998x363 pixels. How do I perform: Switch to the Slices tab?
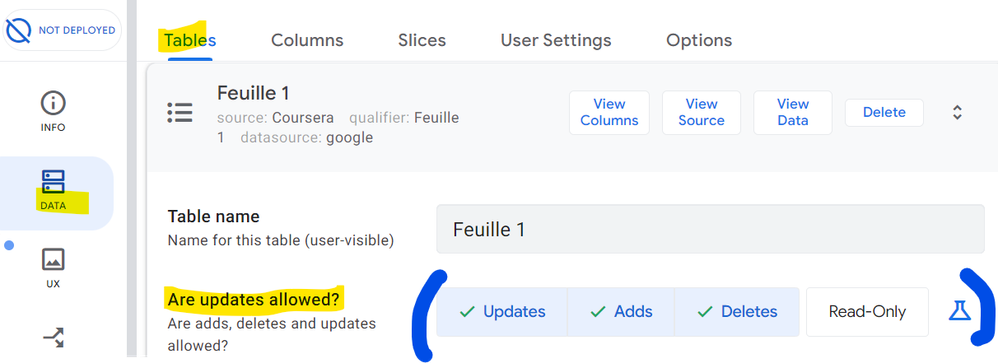[x=422, y=40]
